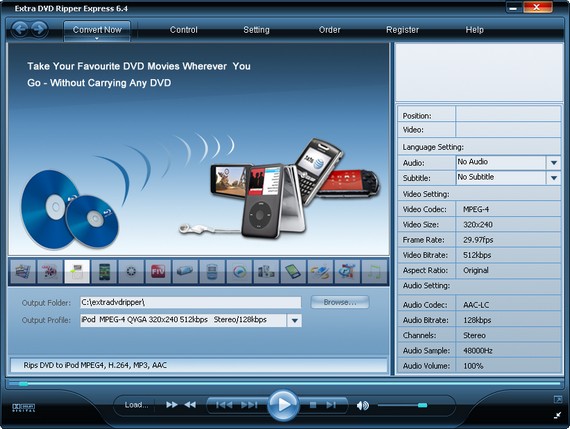The height and width of the screenshot is (429, 570).
Task: Click the Audio Codec value AAC-LC
Action: click(x=476, y=305)
